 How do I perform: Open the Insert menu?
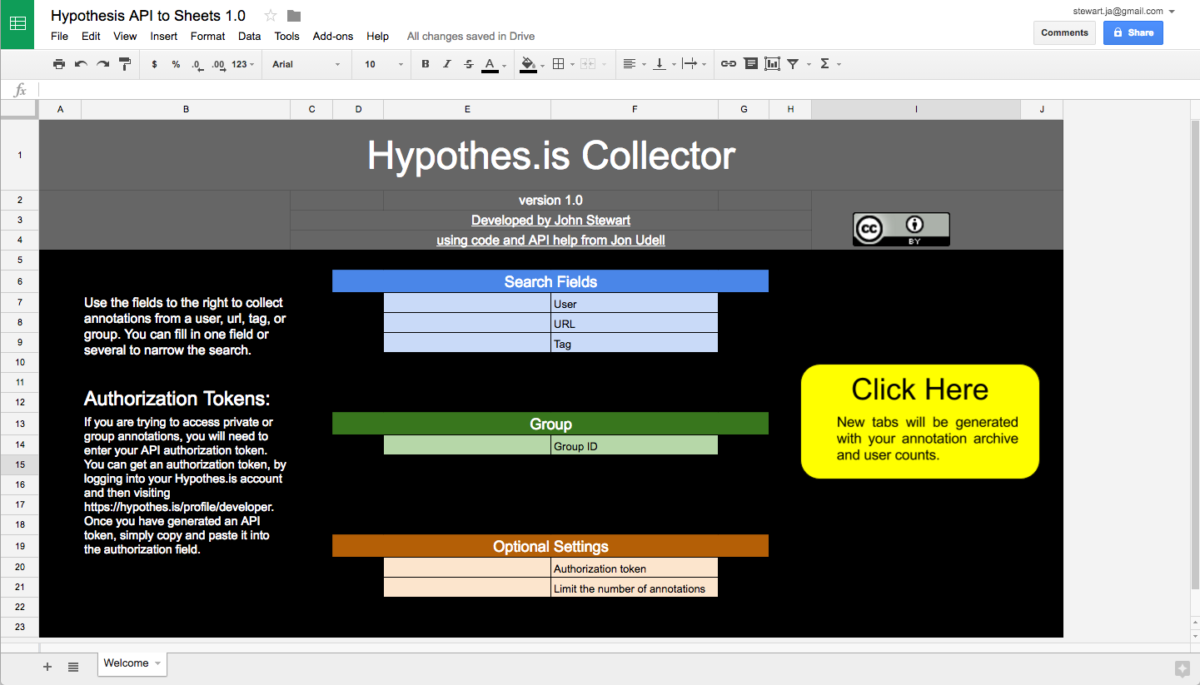[164, 36]
